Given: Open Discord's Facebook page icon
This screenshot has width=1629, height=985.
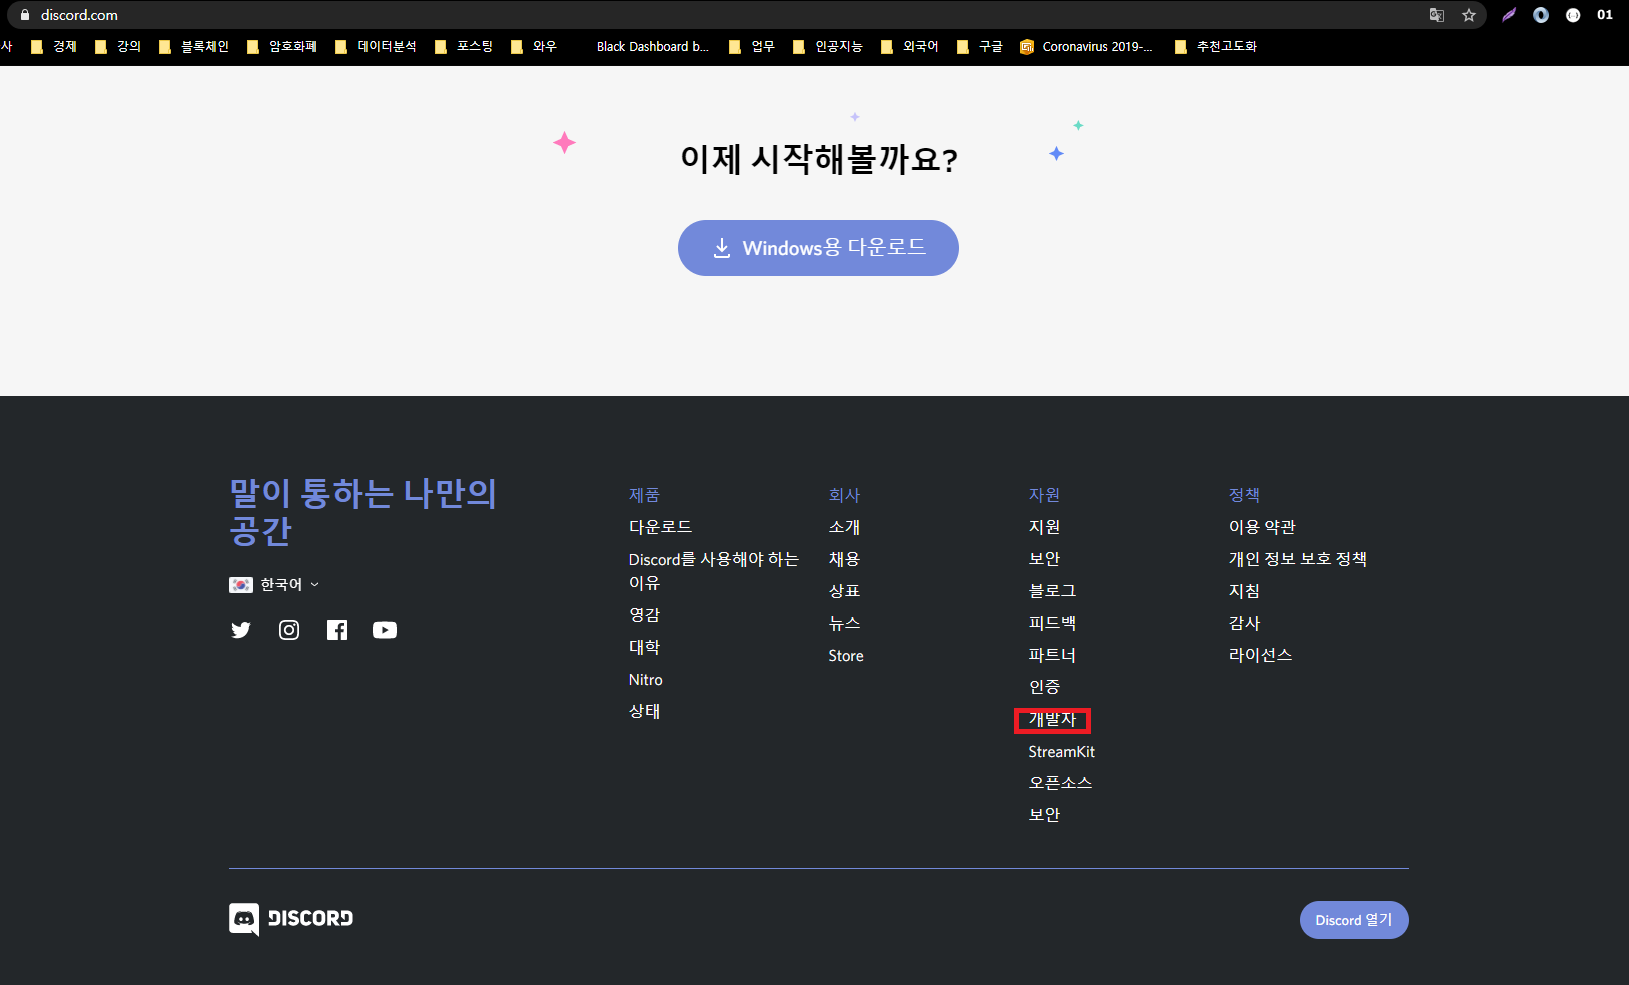Looking at the screenshot, I should (337, 630).
